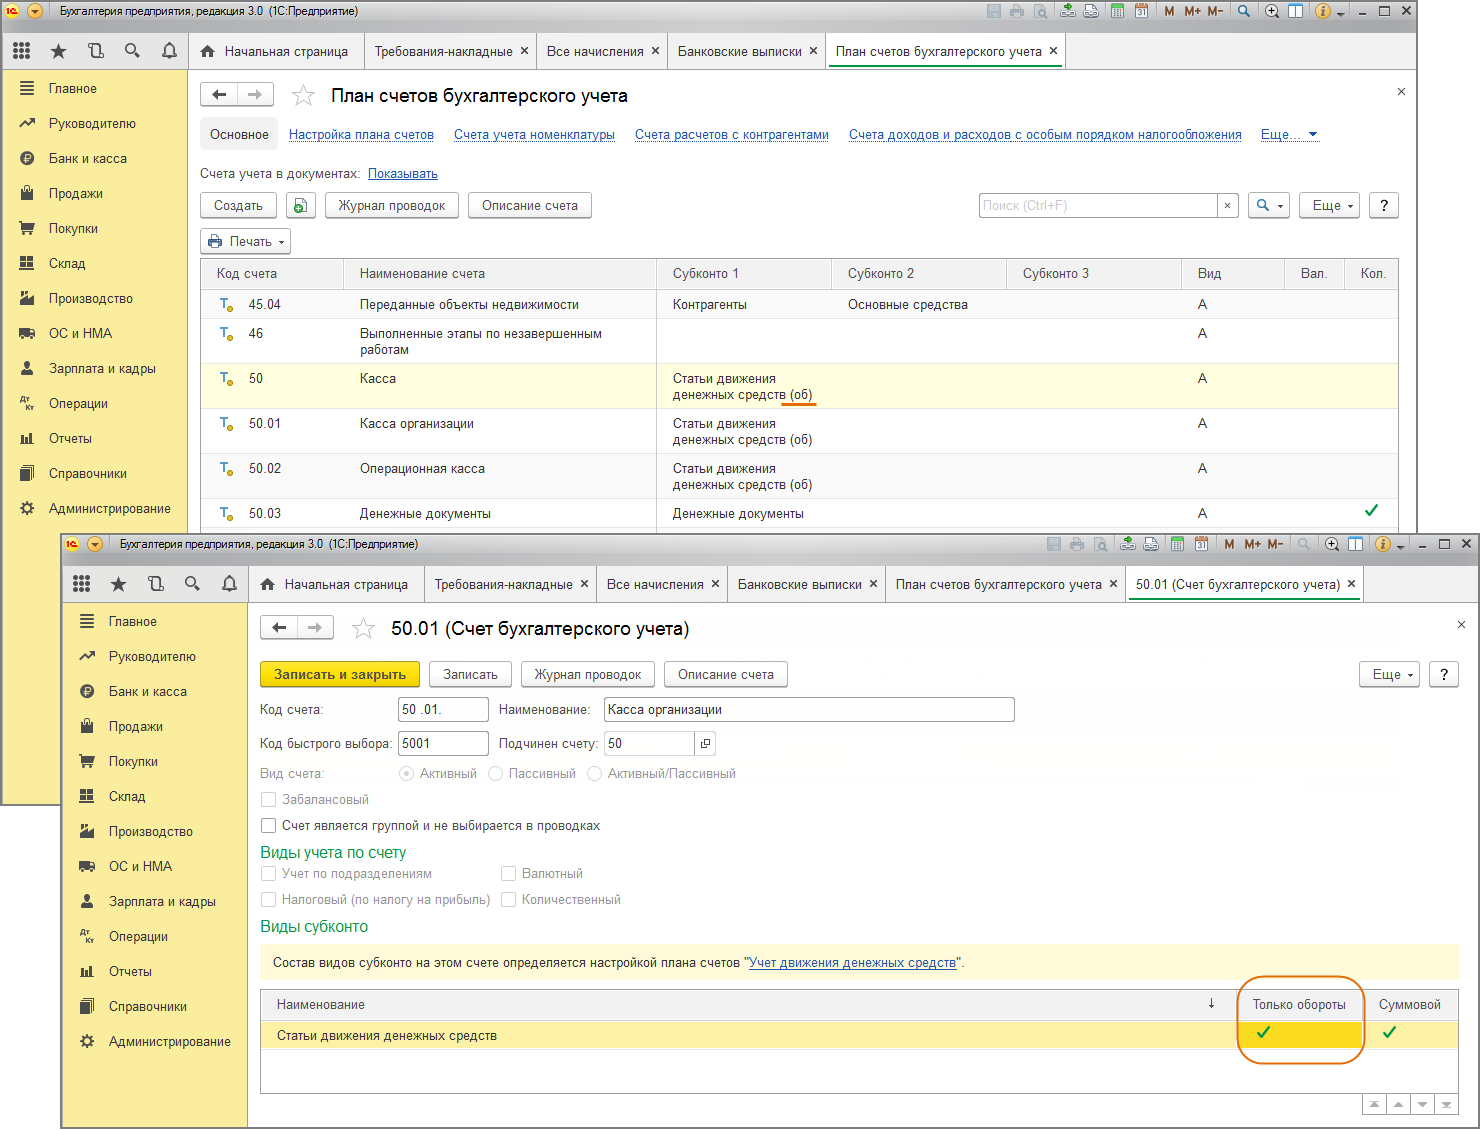
Task: Add План счетов page to favorites
Action: pos(303,96)
